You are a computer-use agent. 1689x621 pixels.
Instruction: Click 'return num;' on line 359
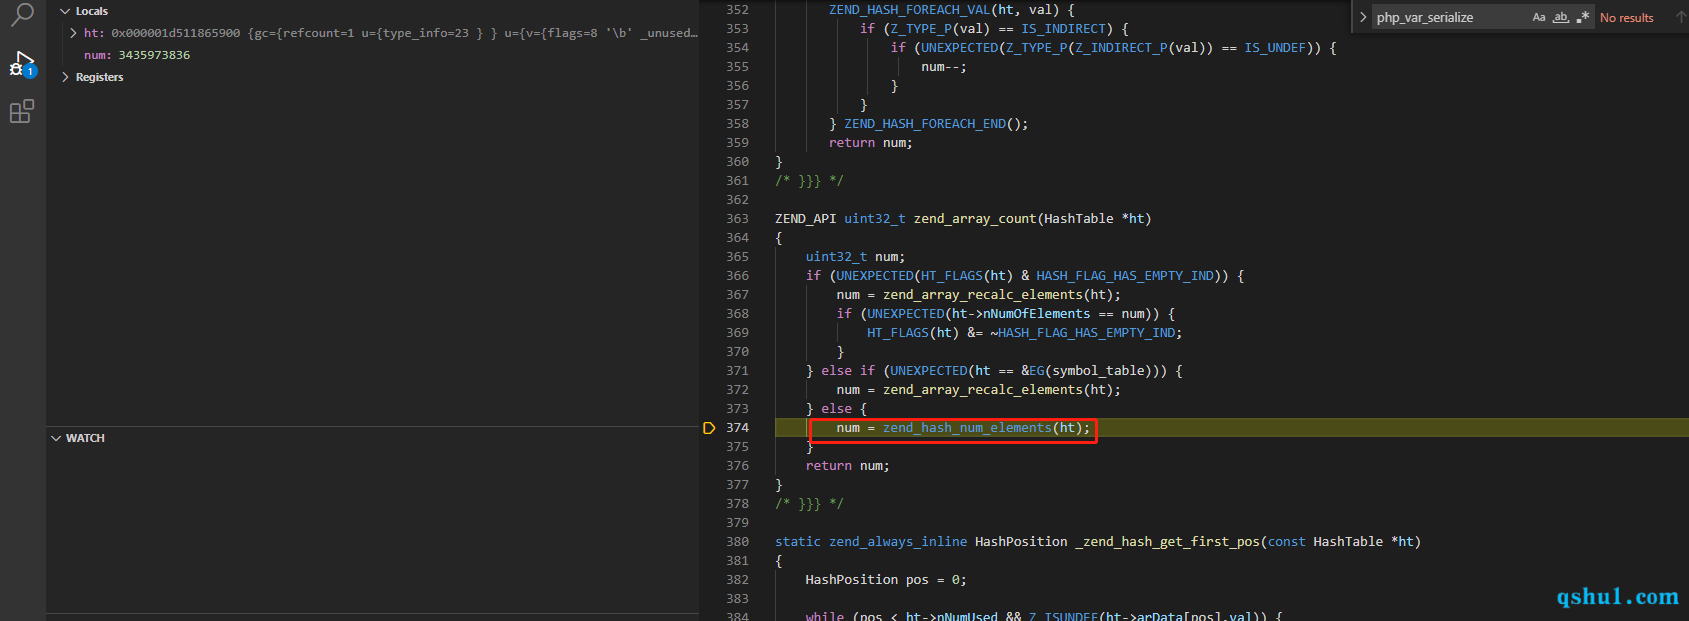870,143
